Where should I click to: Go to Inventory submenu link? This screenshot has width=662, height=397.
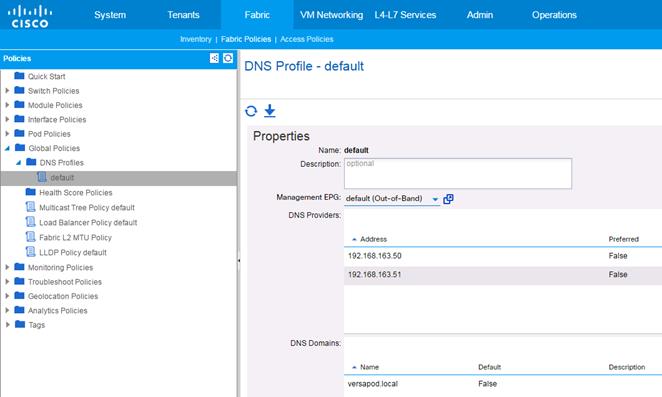click(195, 39)
